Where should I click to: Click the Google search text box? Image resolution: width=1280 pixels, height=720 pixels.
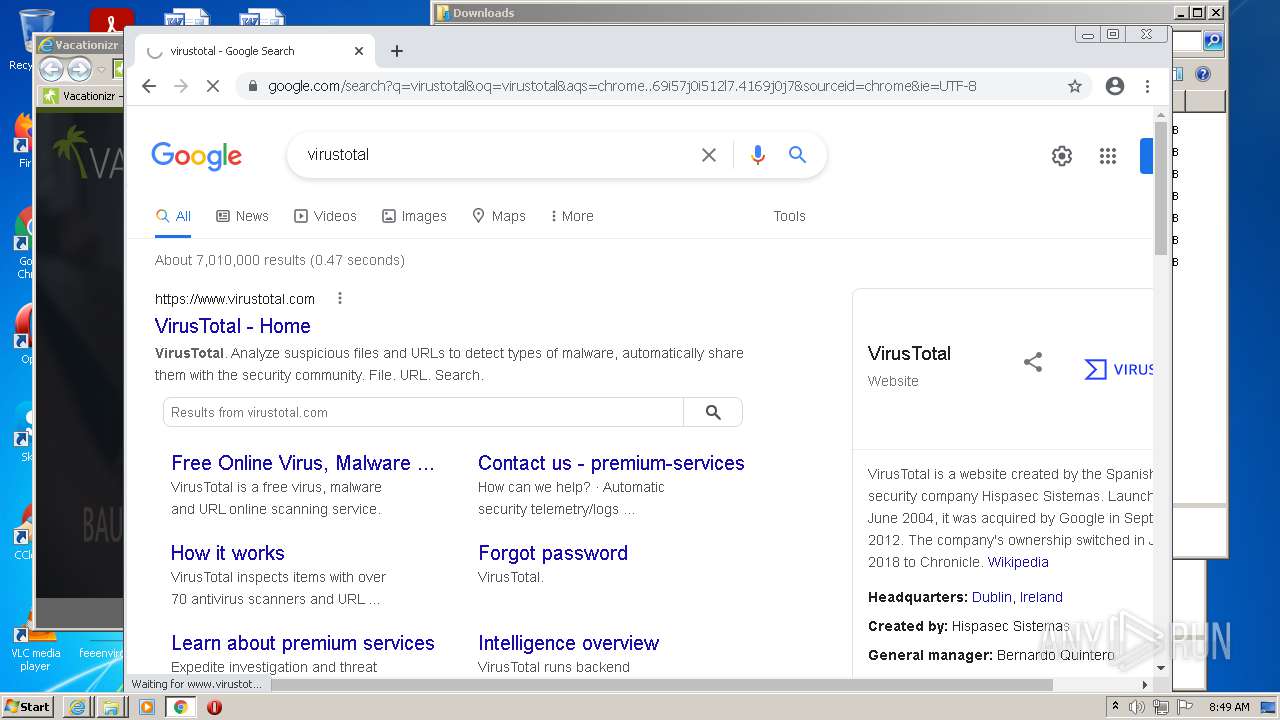tap(495, 155)
